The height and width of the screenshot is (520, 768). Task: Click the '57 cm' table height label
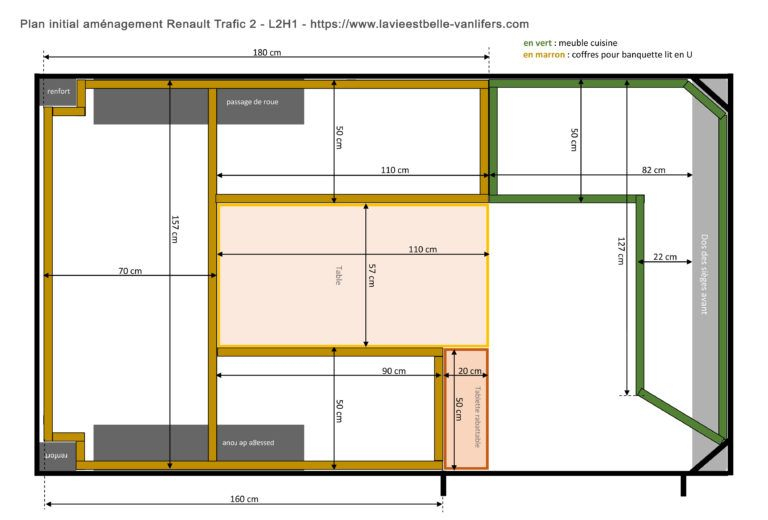point(369,275)
